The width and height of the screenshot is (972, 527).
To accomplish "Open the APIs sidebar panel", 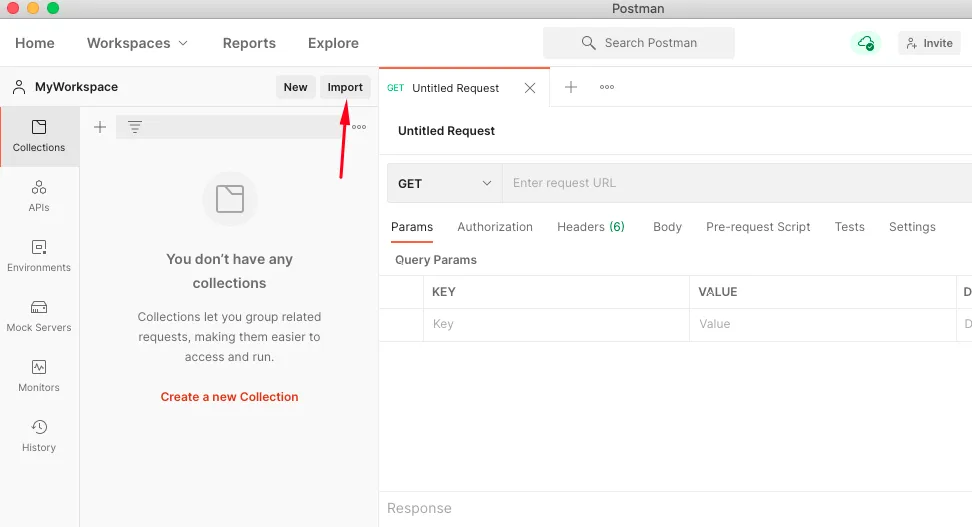I will [39, 196].
